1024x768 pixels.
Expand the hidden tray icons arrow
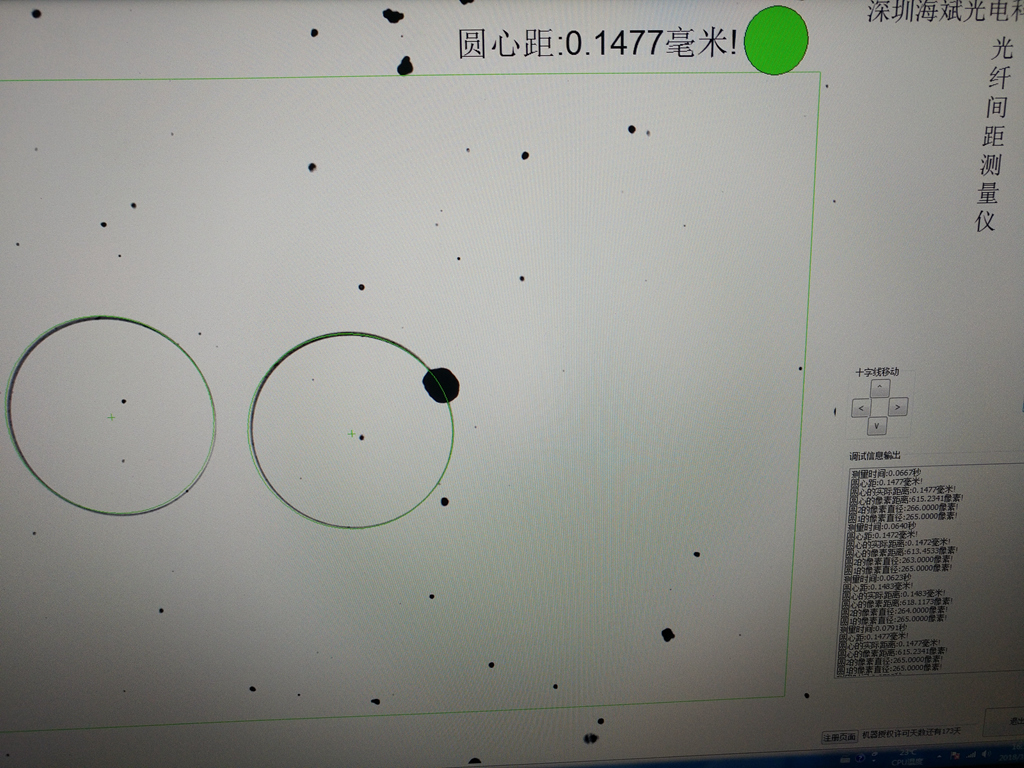coord(939,756)
